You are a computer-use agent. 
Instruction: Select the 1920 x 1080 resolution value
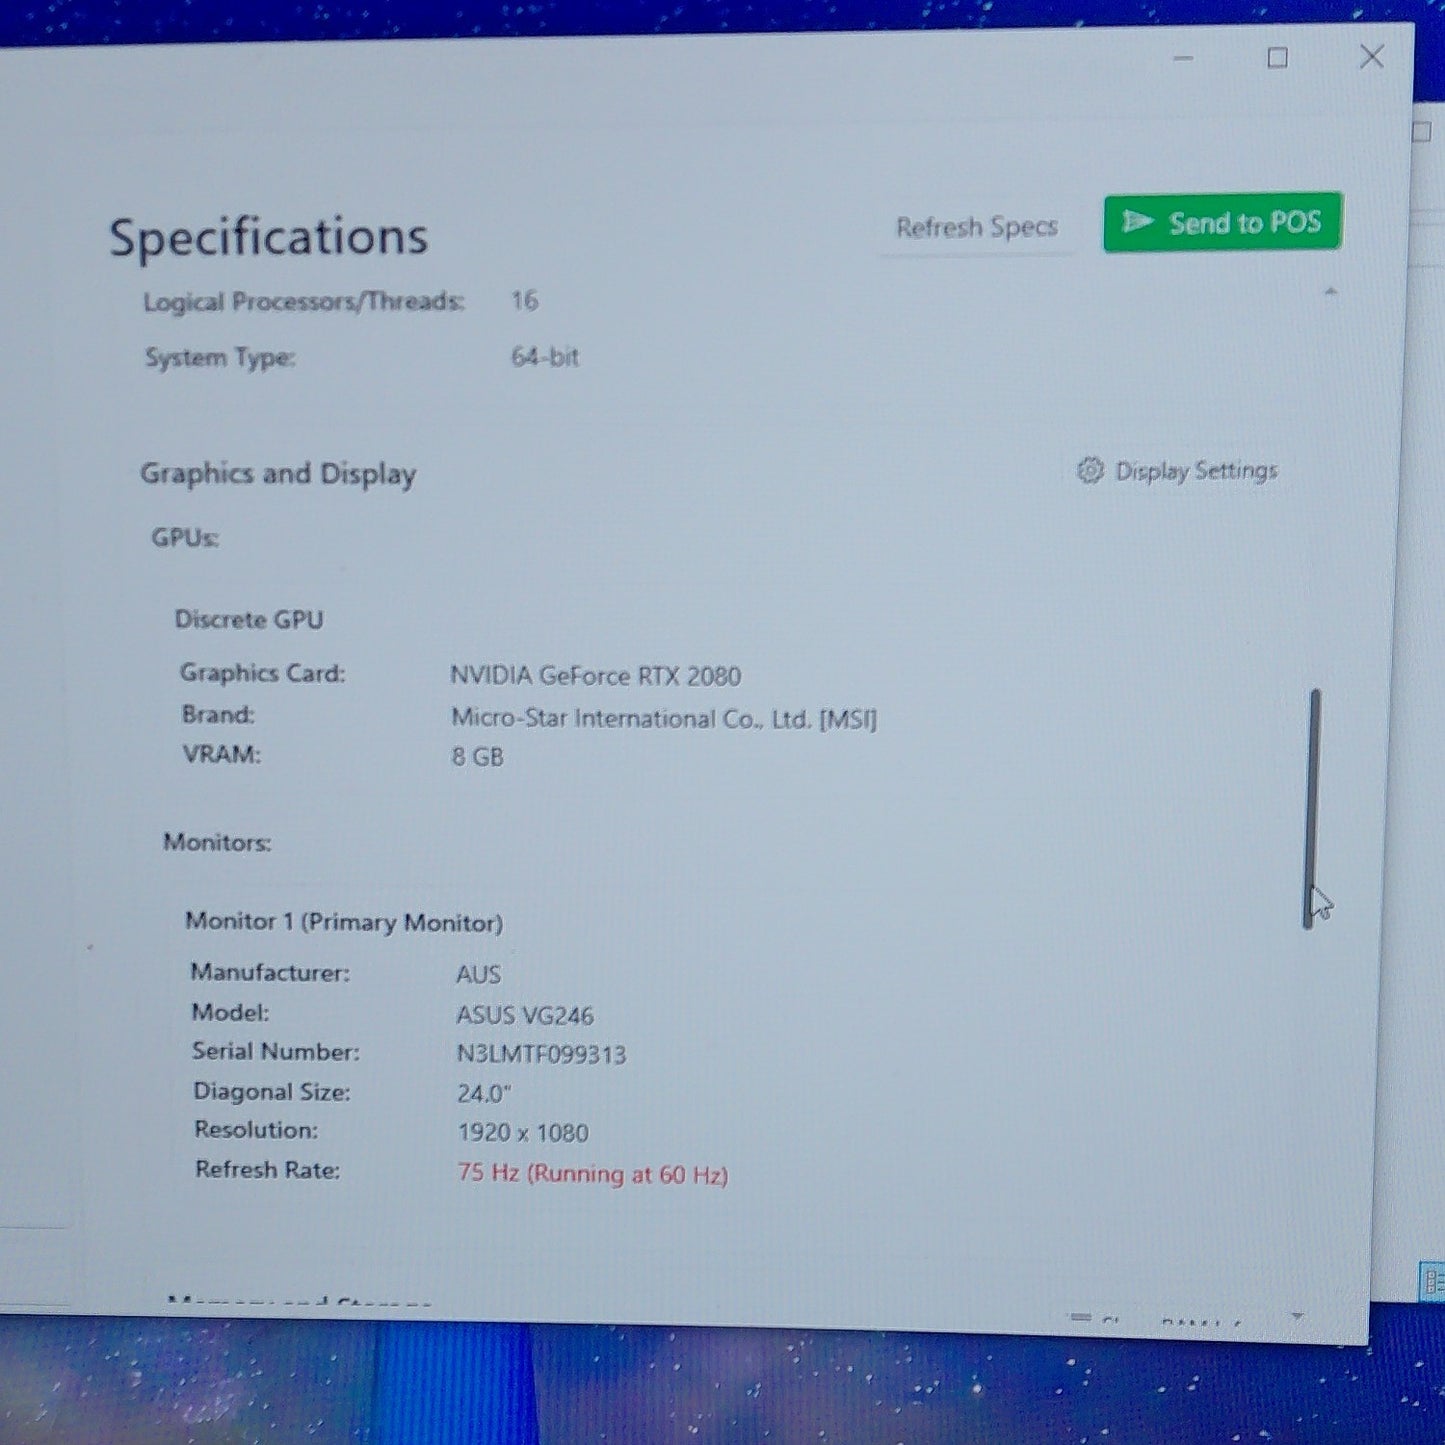point(523,1133)
